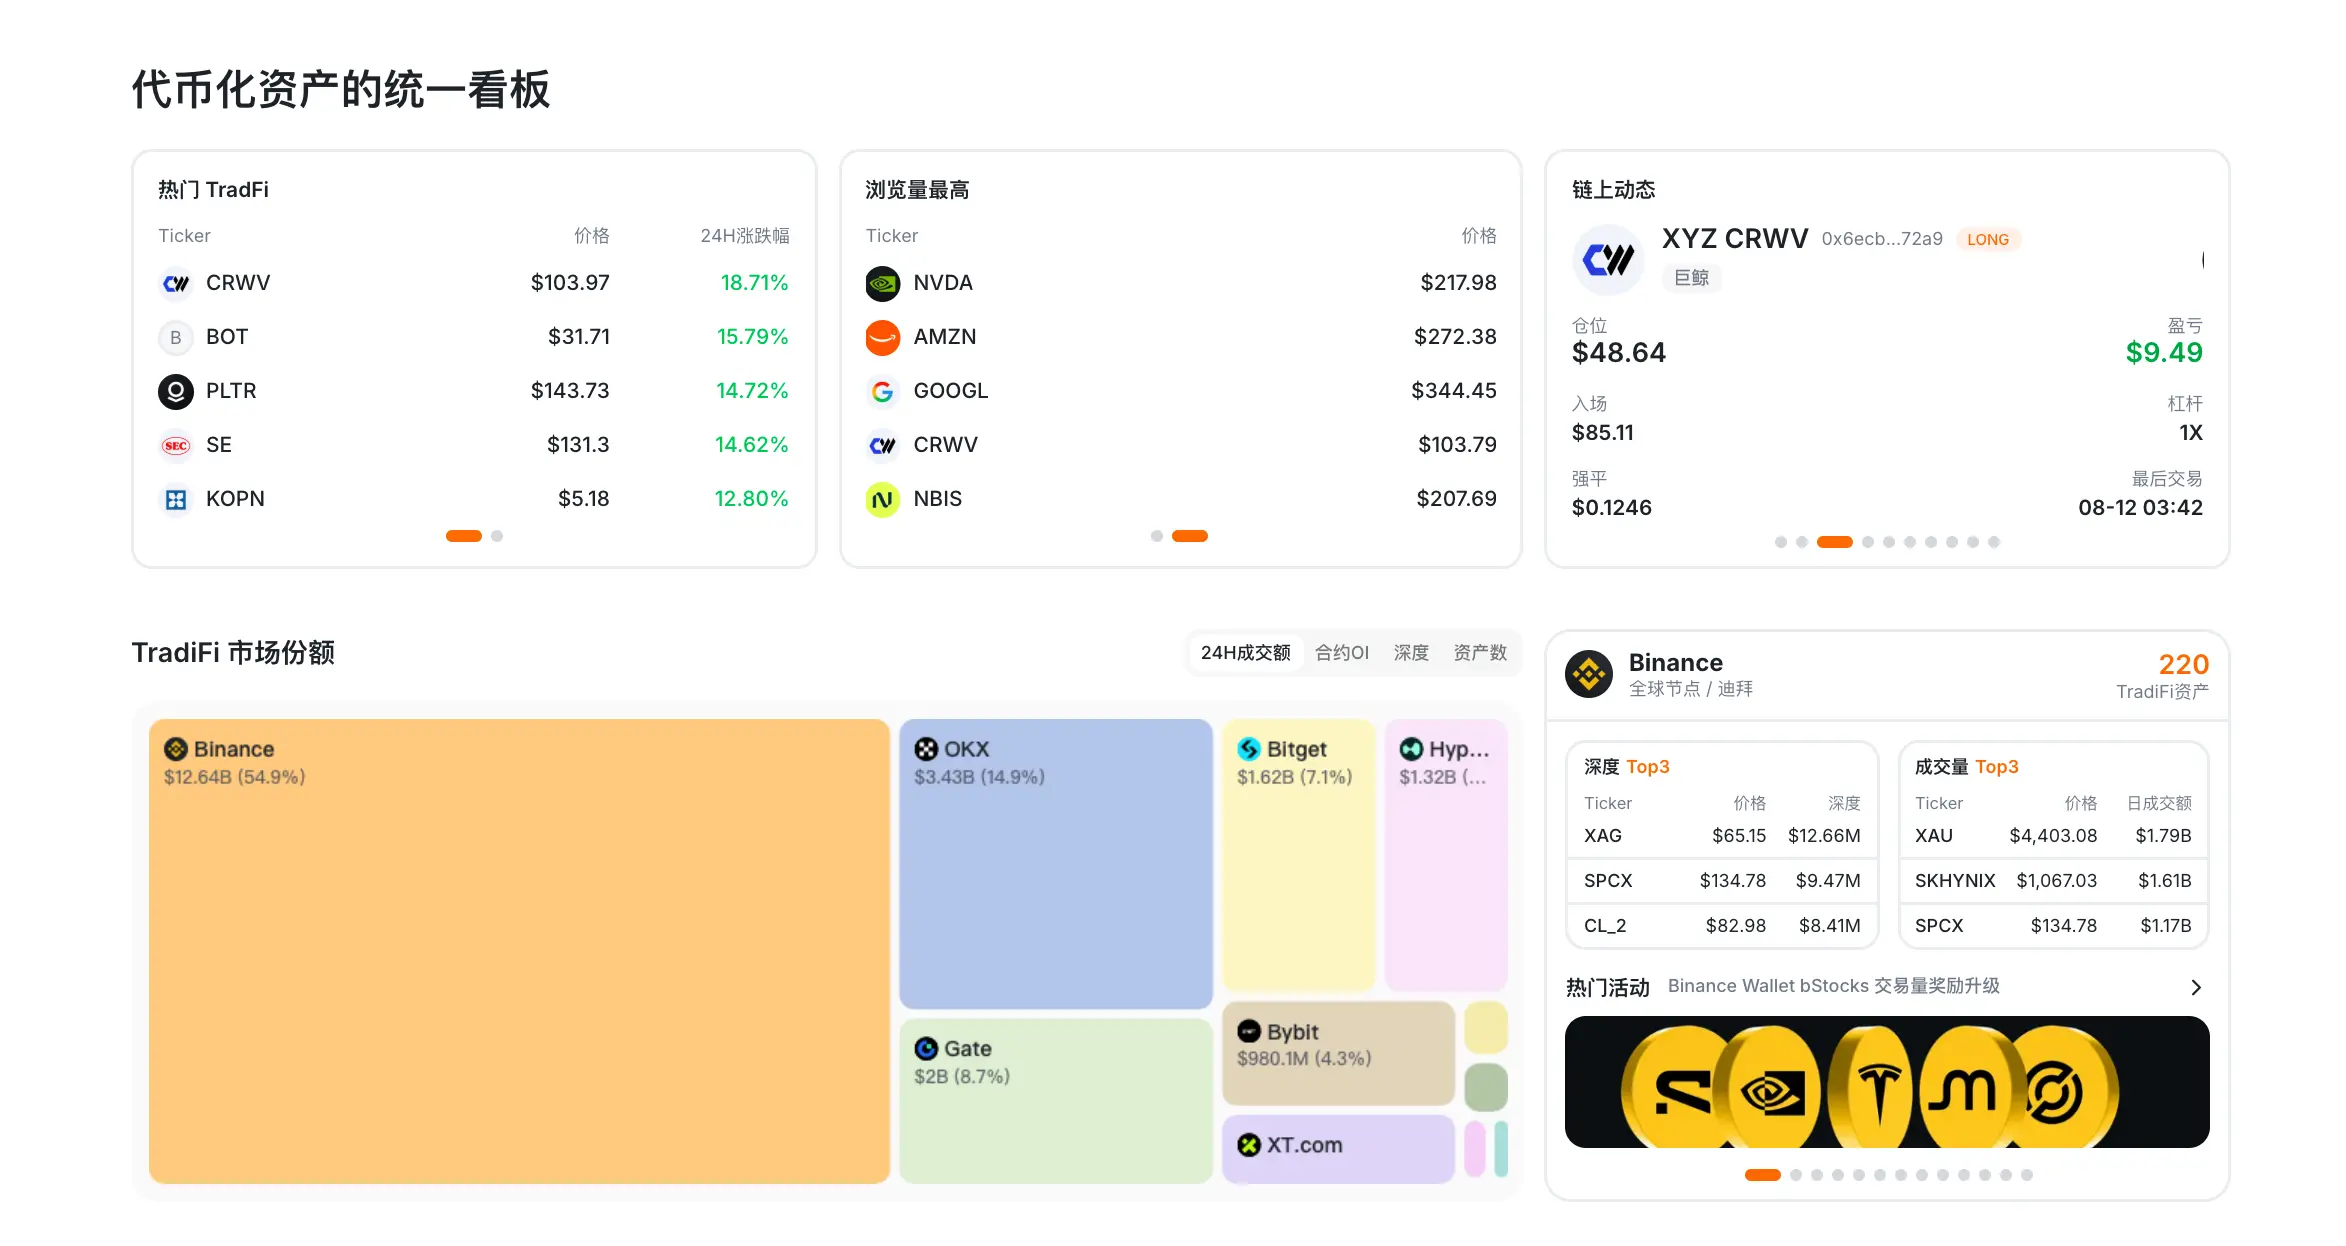Switch to the 深度 market share tab
Image resolution: width=2346 pixels, height=1246 pixels.
1411,653
